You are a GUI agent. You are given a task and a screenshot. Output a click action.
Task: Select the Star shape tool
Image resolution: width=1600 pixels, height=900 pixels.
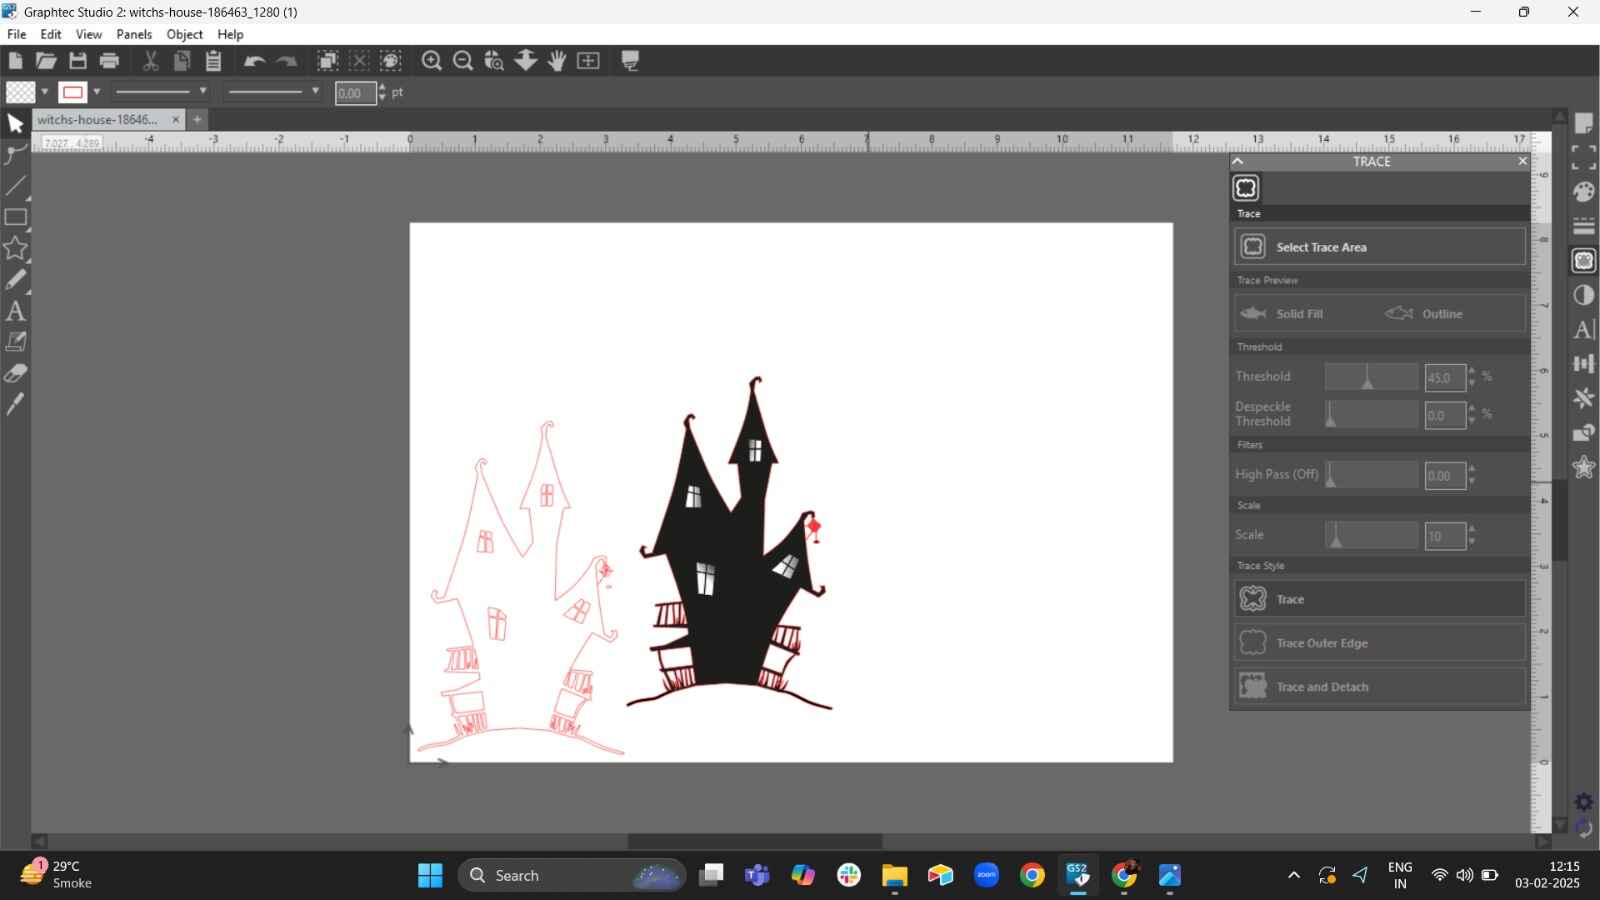pyautogui.click(x=15, y=248)
